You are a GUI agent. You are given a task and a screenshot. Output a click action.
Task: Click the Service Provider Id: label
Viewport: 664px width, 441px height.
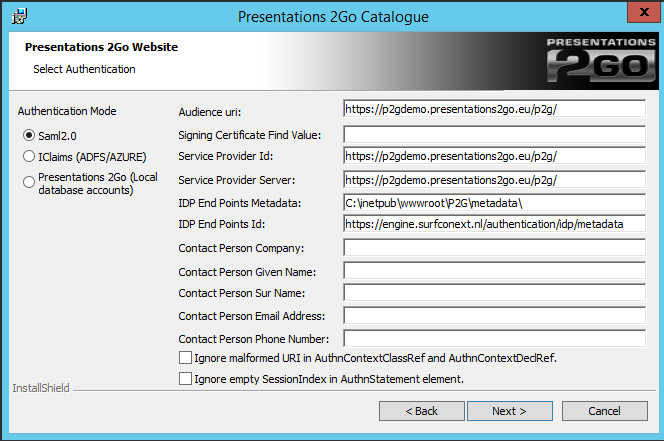pyautogui.click(x=226, y=156)
